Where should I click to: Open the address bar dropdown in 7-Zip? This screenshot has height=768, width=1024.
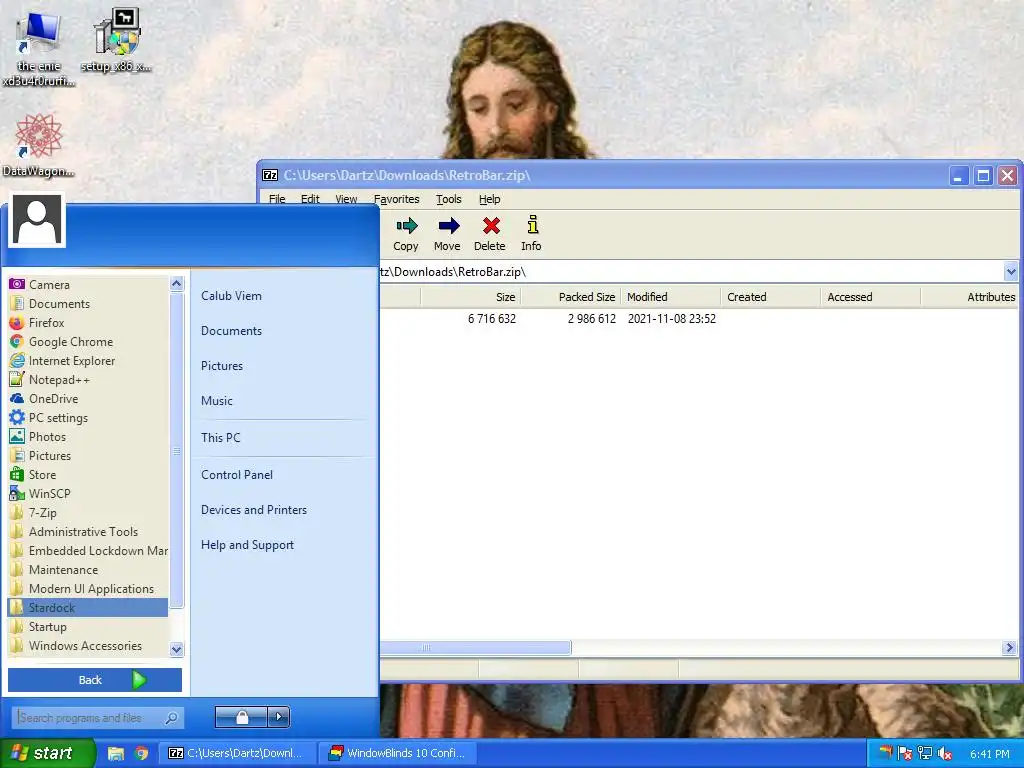point(1011,271)
